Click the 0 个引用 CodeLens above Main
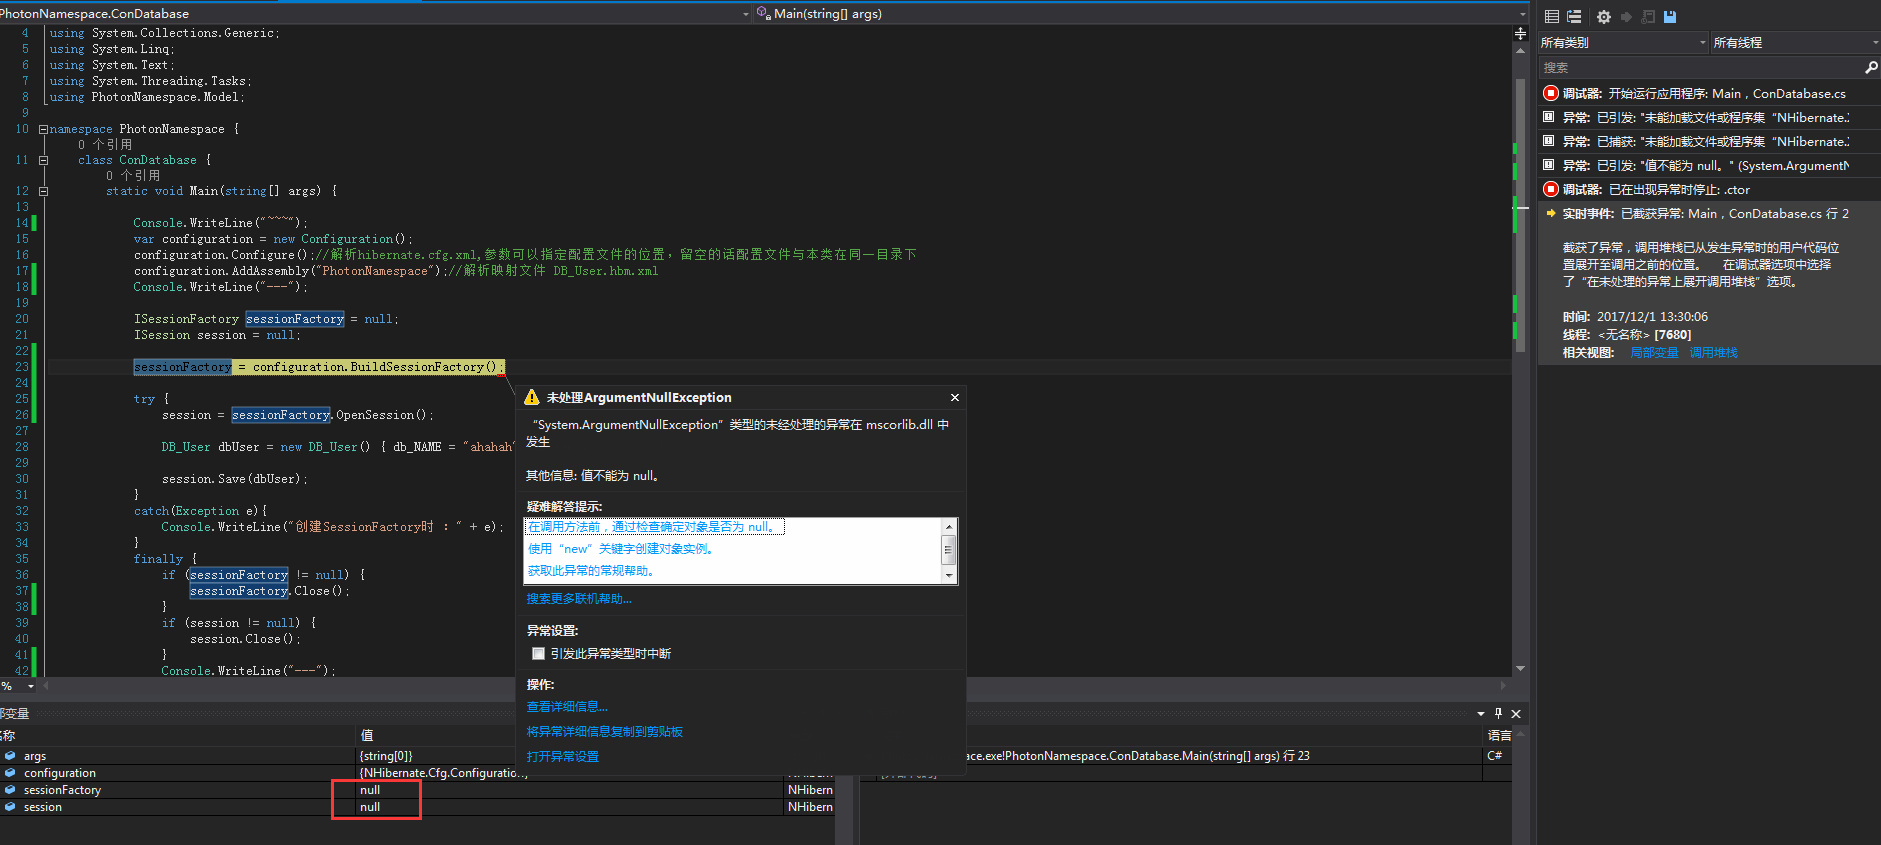Viewport: 1881px width, 845px height. tap(133, 175)
